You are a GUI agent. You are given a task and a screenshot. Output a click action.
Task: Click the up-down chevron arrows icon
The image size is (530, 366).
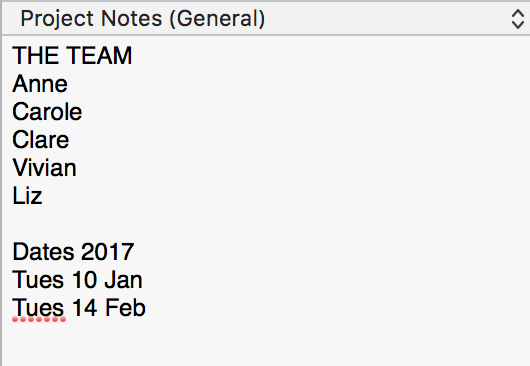(517, 19)
